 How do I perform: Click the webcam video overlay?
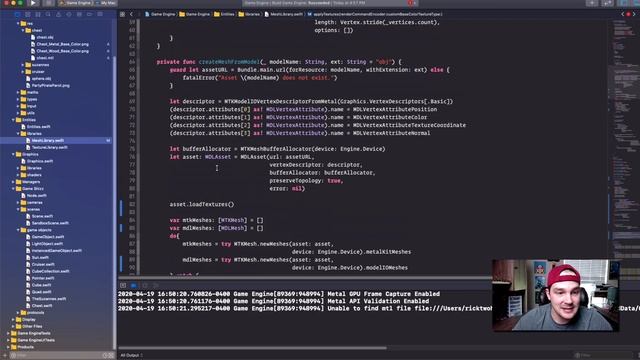click(x=556, y=295)
